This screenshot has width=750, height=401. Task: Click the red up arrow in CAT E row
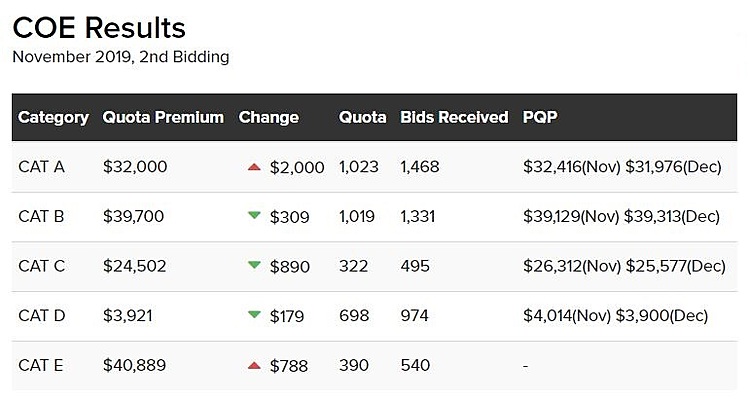tap(254, 366)
